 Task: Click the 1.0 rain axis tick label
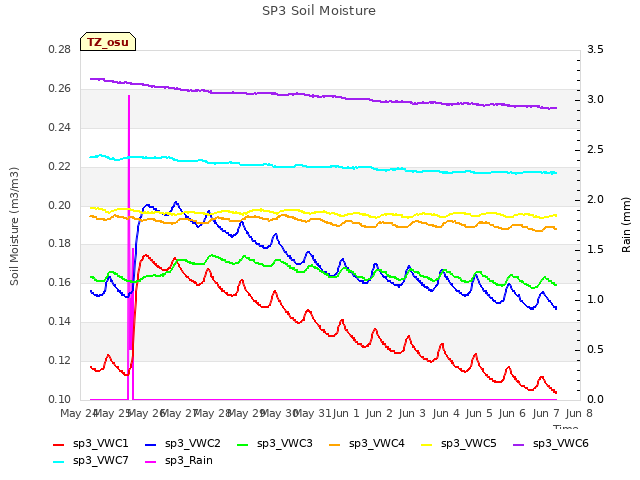click(x=595, y=300)
